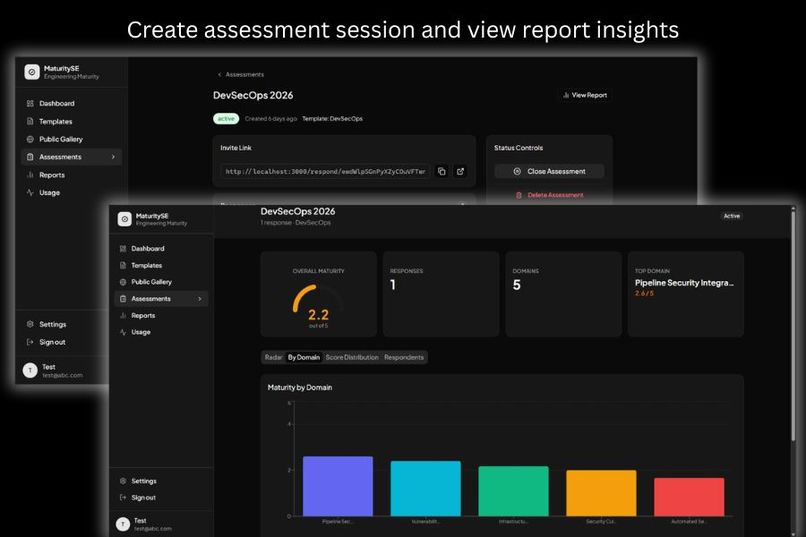Image resolution: width=806 pixels, height=537 pixels.
Task: Click invite link URL field
Action: 325,172
